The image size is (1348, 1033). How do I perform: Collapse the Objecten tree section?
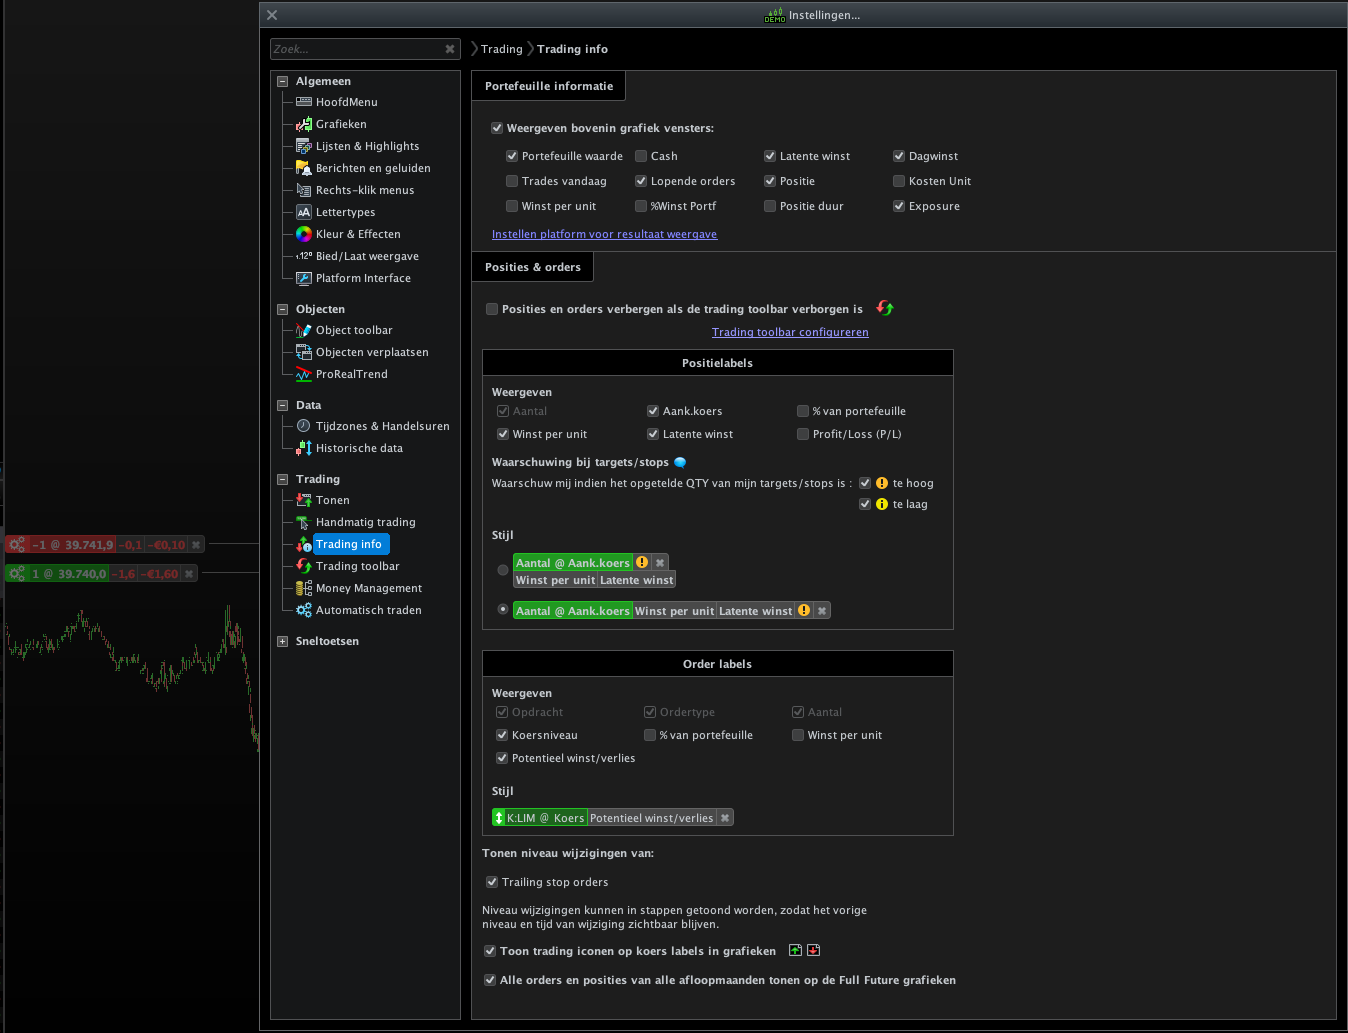pyautogui.click(x=282, y=310)
